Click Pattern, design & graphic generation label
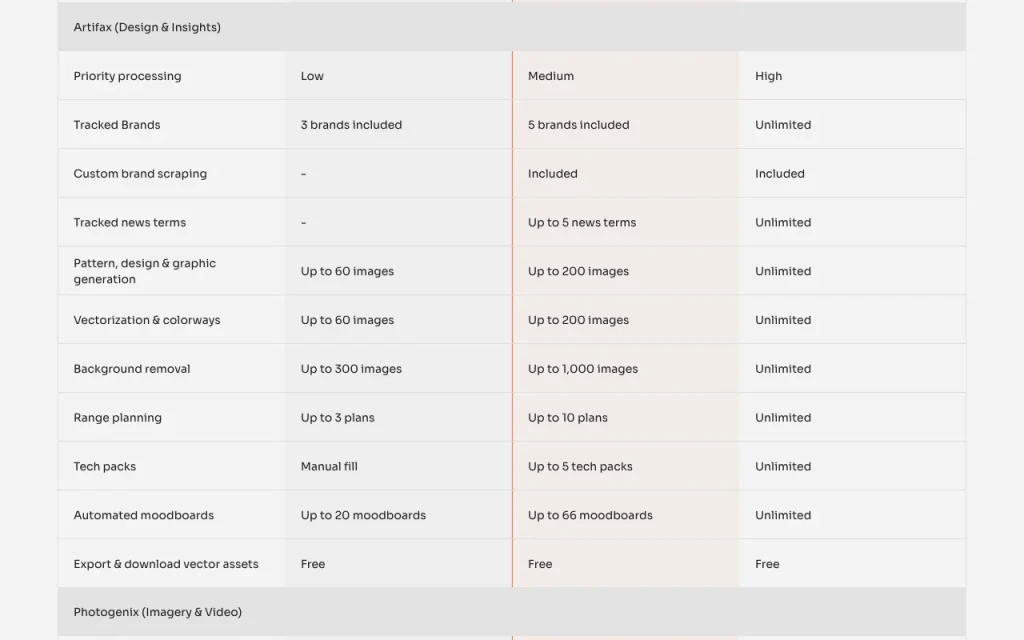Viewport: 1024px width, 640px height. tap(144, 271)
